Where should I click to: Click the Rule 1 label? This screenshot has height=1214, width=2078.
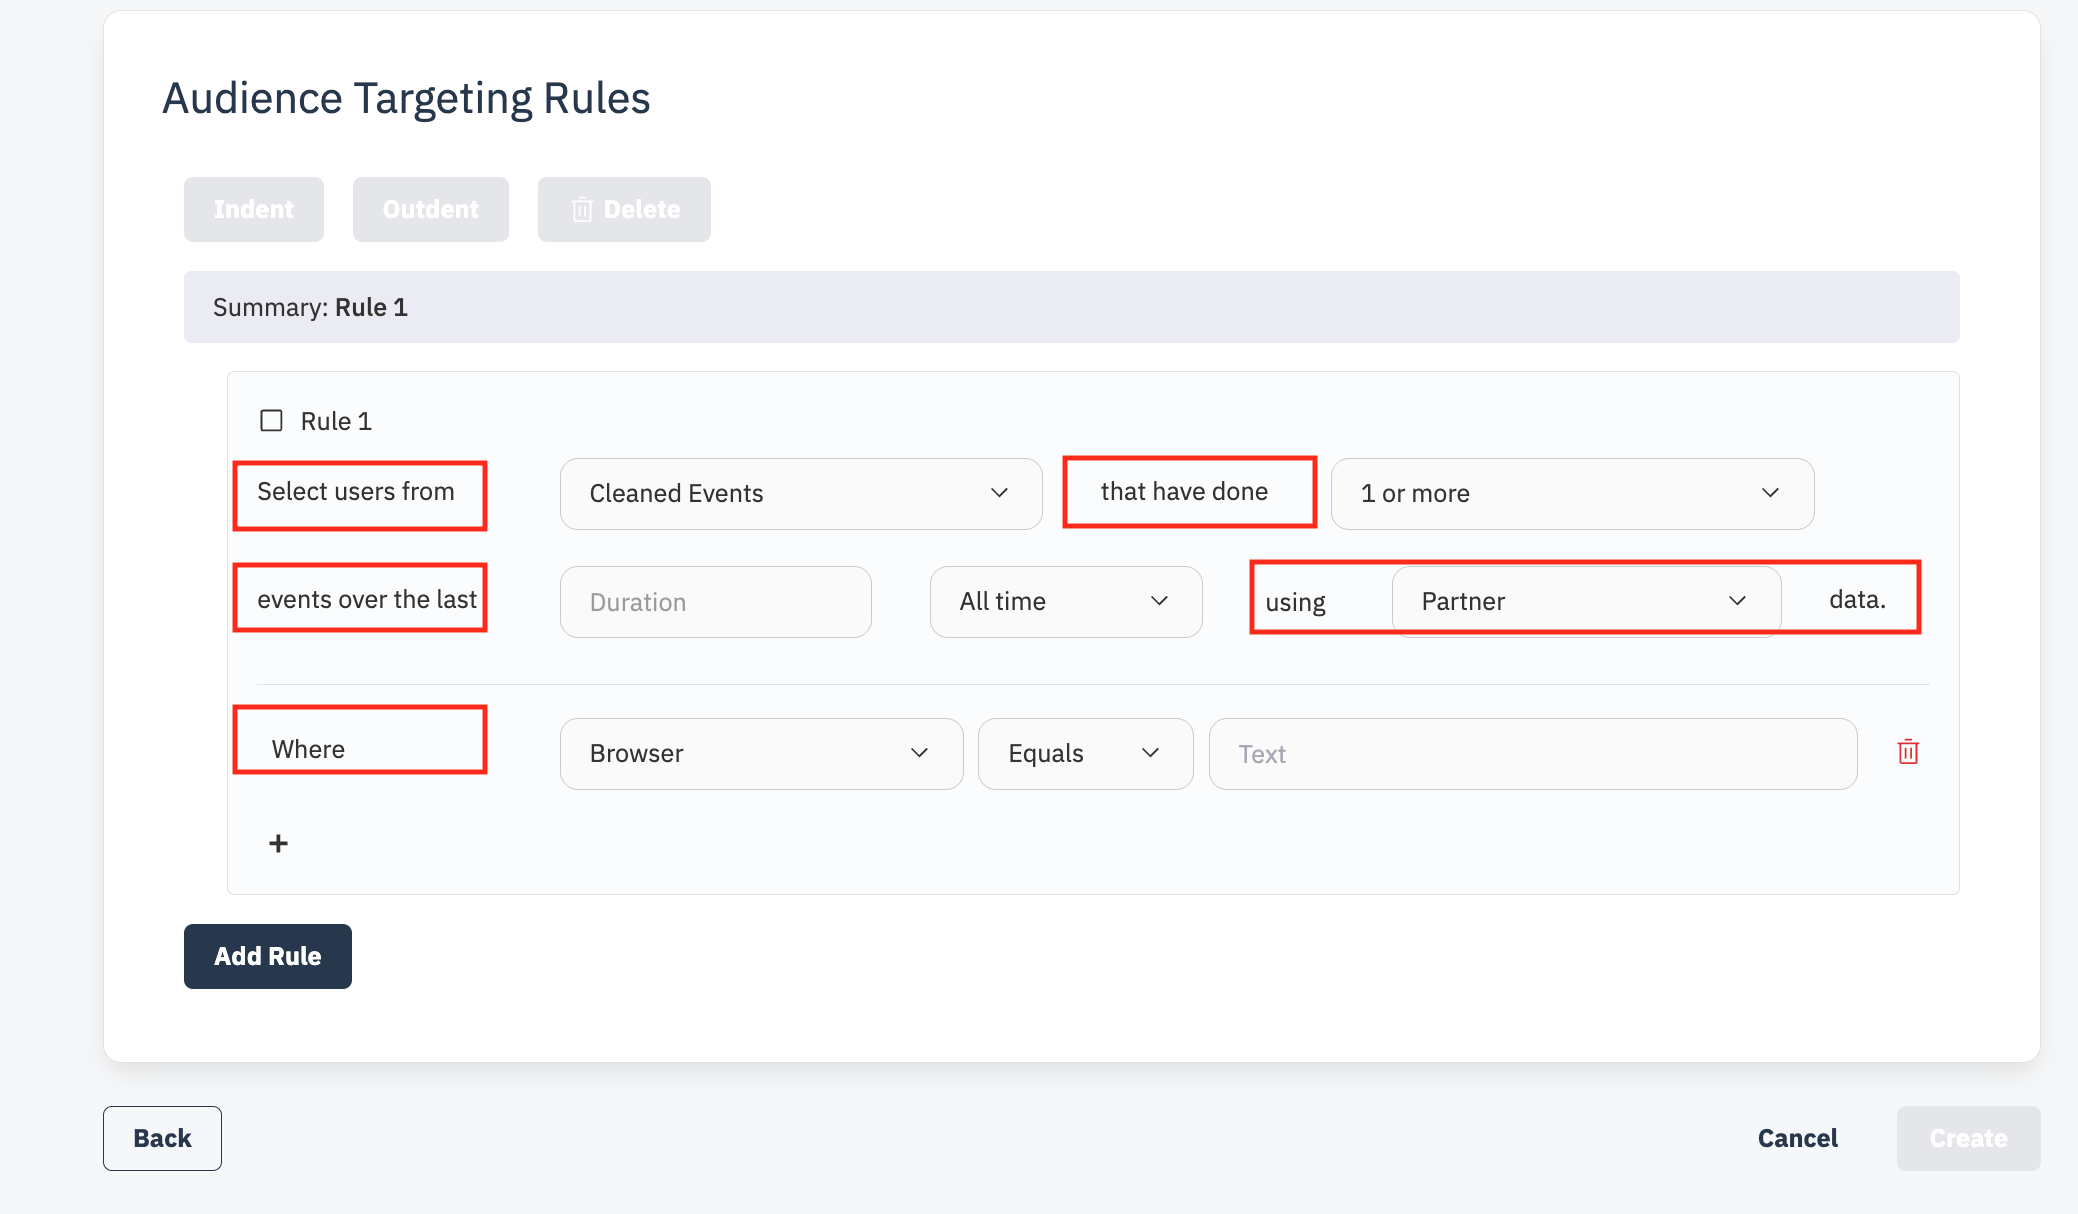336,421
